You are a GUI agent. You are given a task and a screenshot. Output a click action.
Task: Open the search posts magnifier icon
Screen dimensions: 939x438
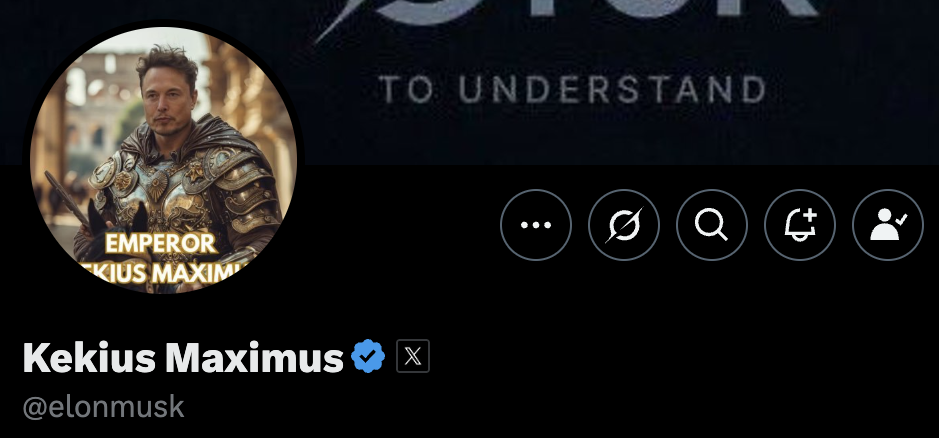[x=712, y=225]
